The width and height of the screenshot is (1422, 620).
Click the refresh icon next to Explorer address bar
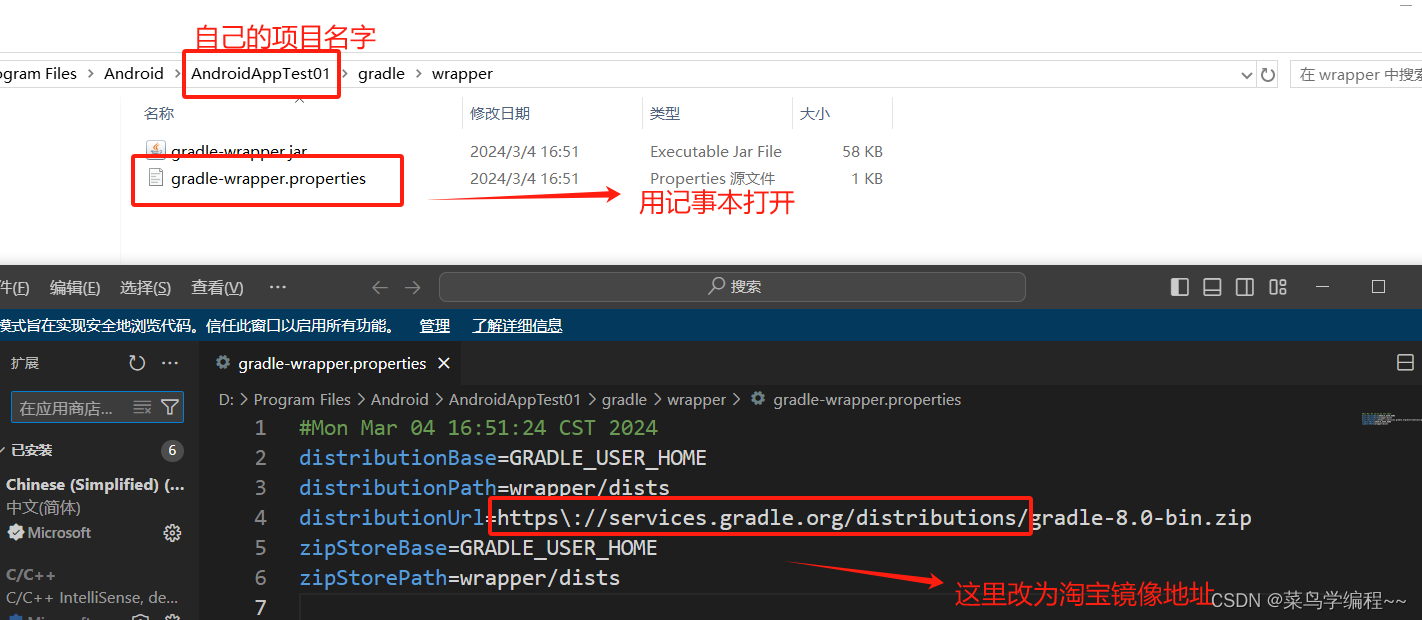click(1268, 73)
